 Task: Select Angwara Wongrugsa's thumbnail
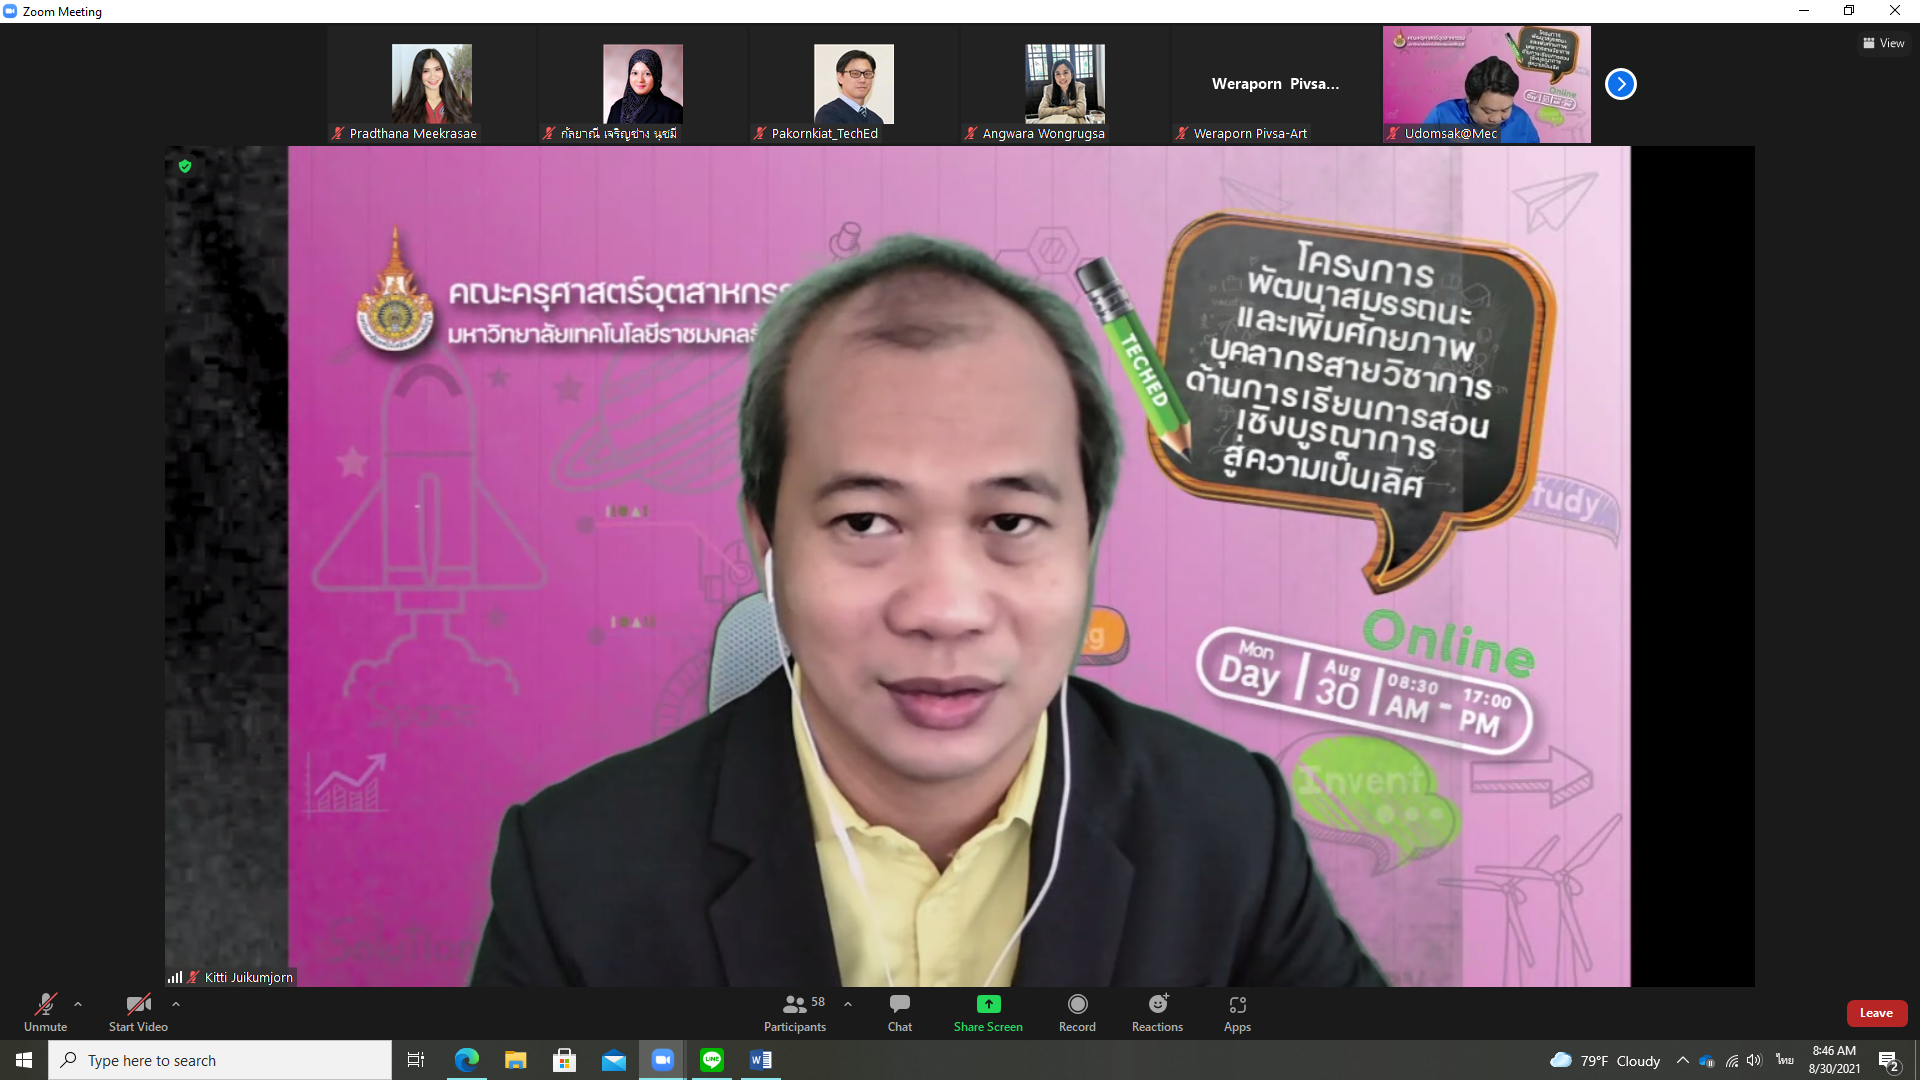click(1065, 84)
